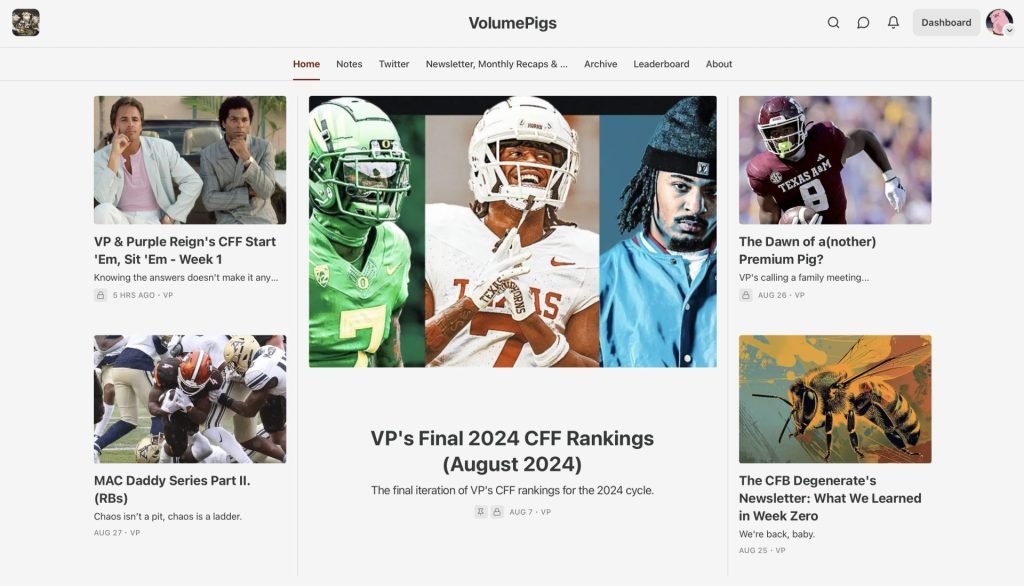Click the bee illustration thumbnail
Viewport: 1024px width, 586px height.
coord(835,399)
